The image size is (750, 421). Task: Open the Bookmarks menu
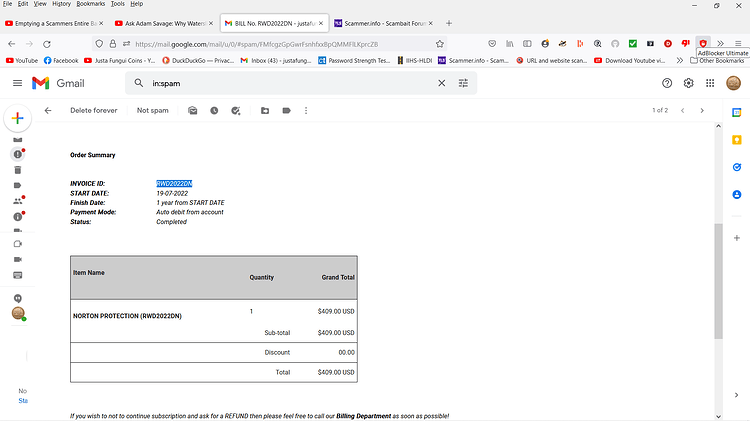[x=90, y=4]
